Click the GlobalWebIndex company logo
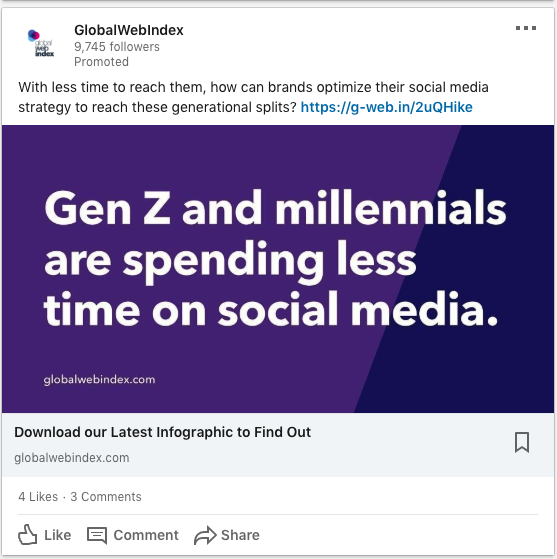 click(x=41, y=43)
